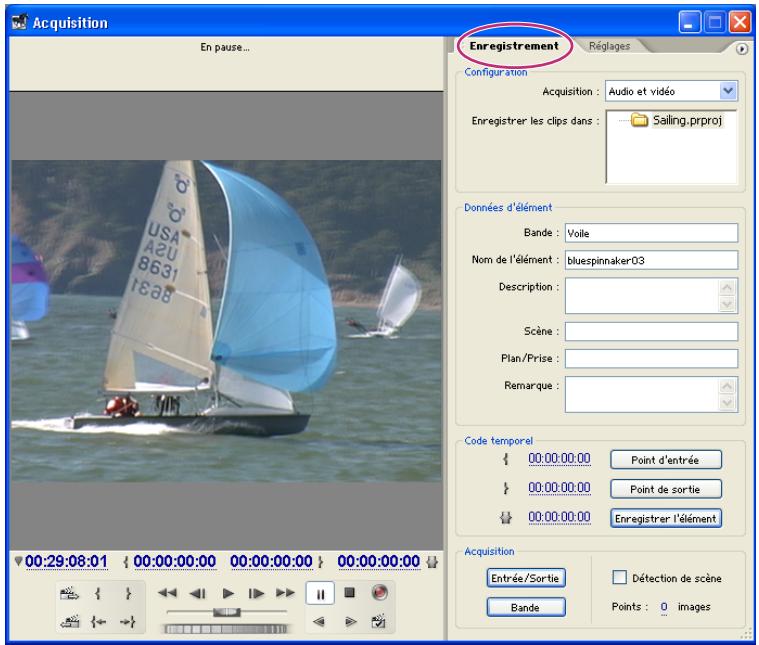Image resolution: width=759 pixels, height=645 pixels.
Task: Click Description scrollbar up arrow
Action: tap(727, 288)
